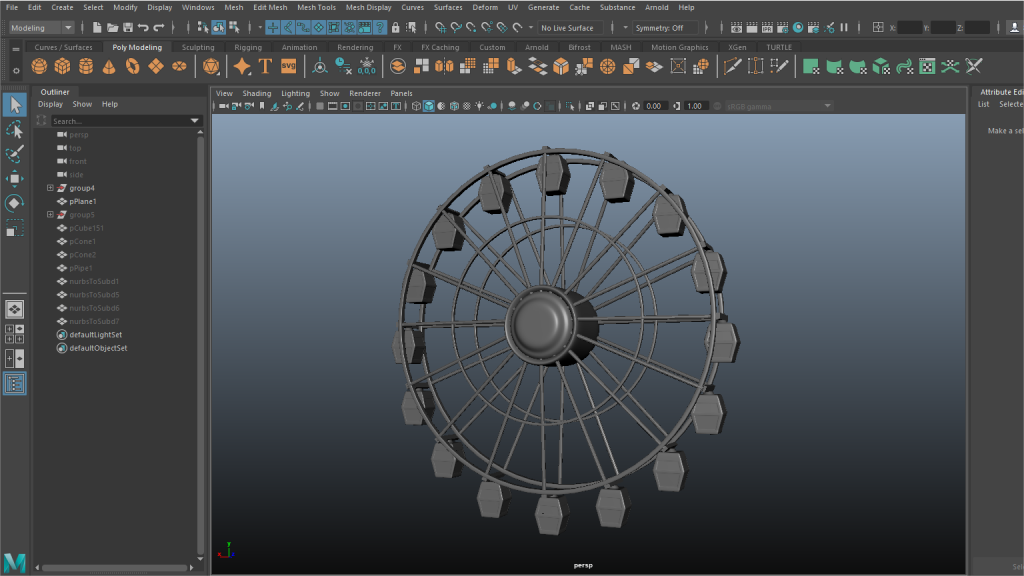Pick the Rotate tool in the toolbox
Image resolution: width=1024 pixels, height=576 pixels.
14,204
